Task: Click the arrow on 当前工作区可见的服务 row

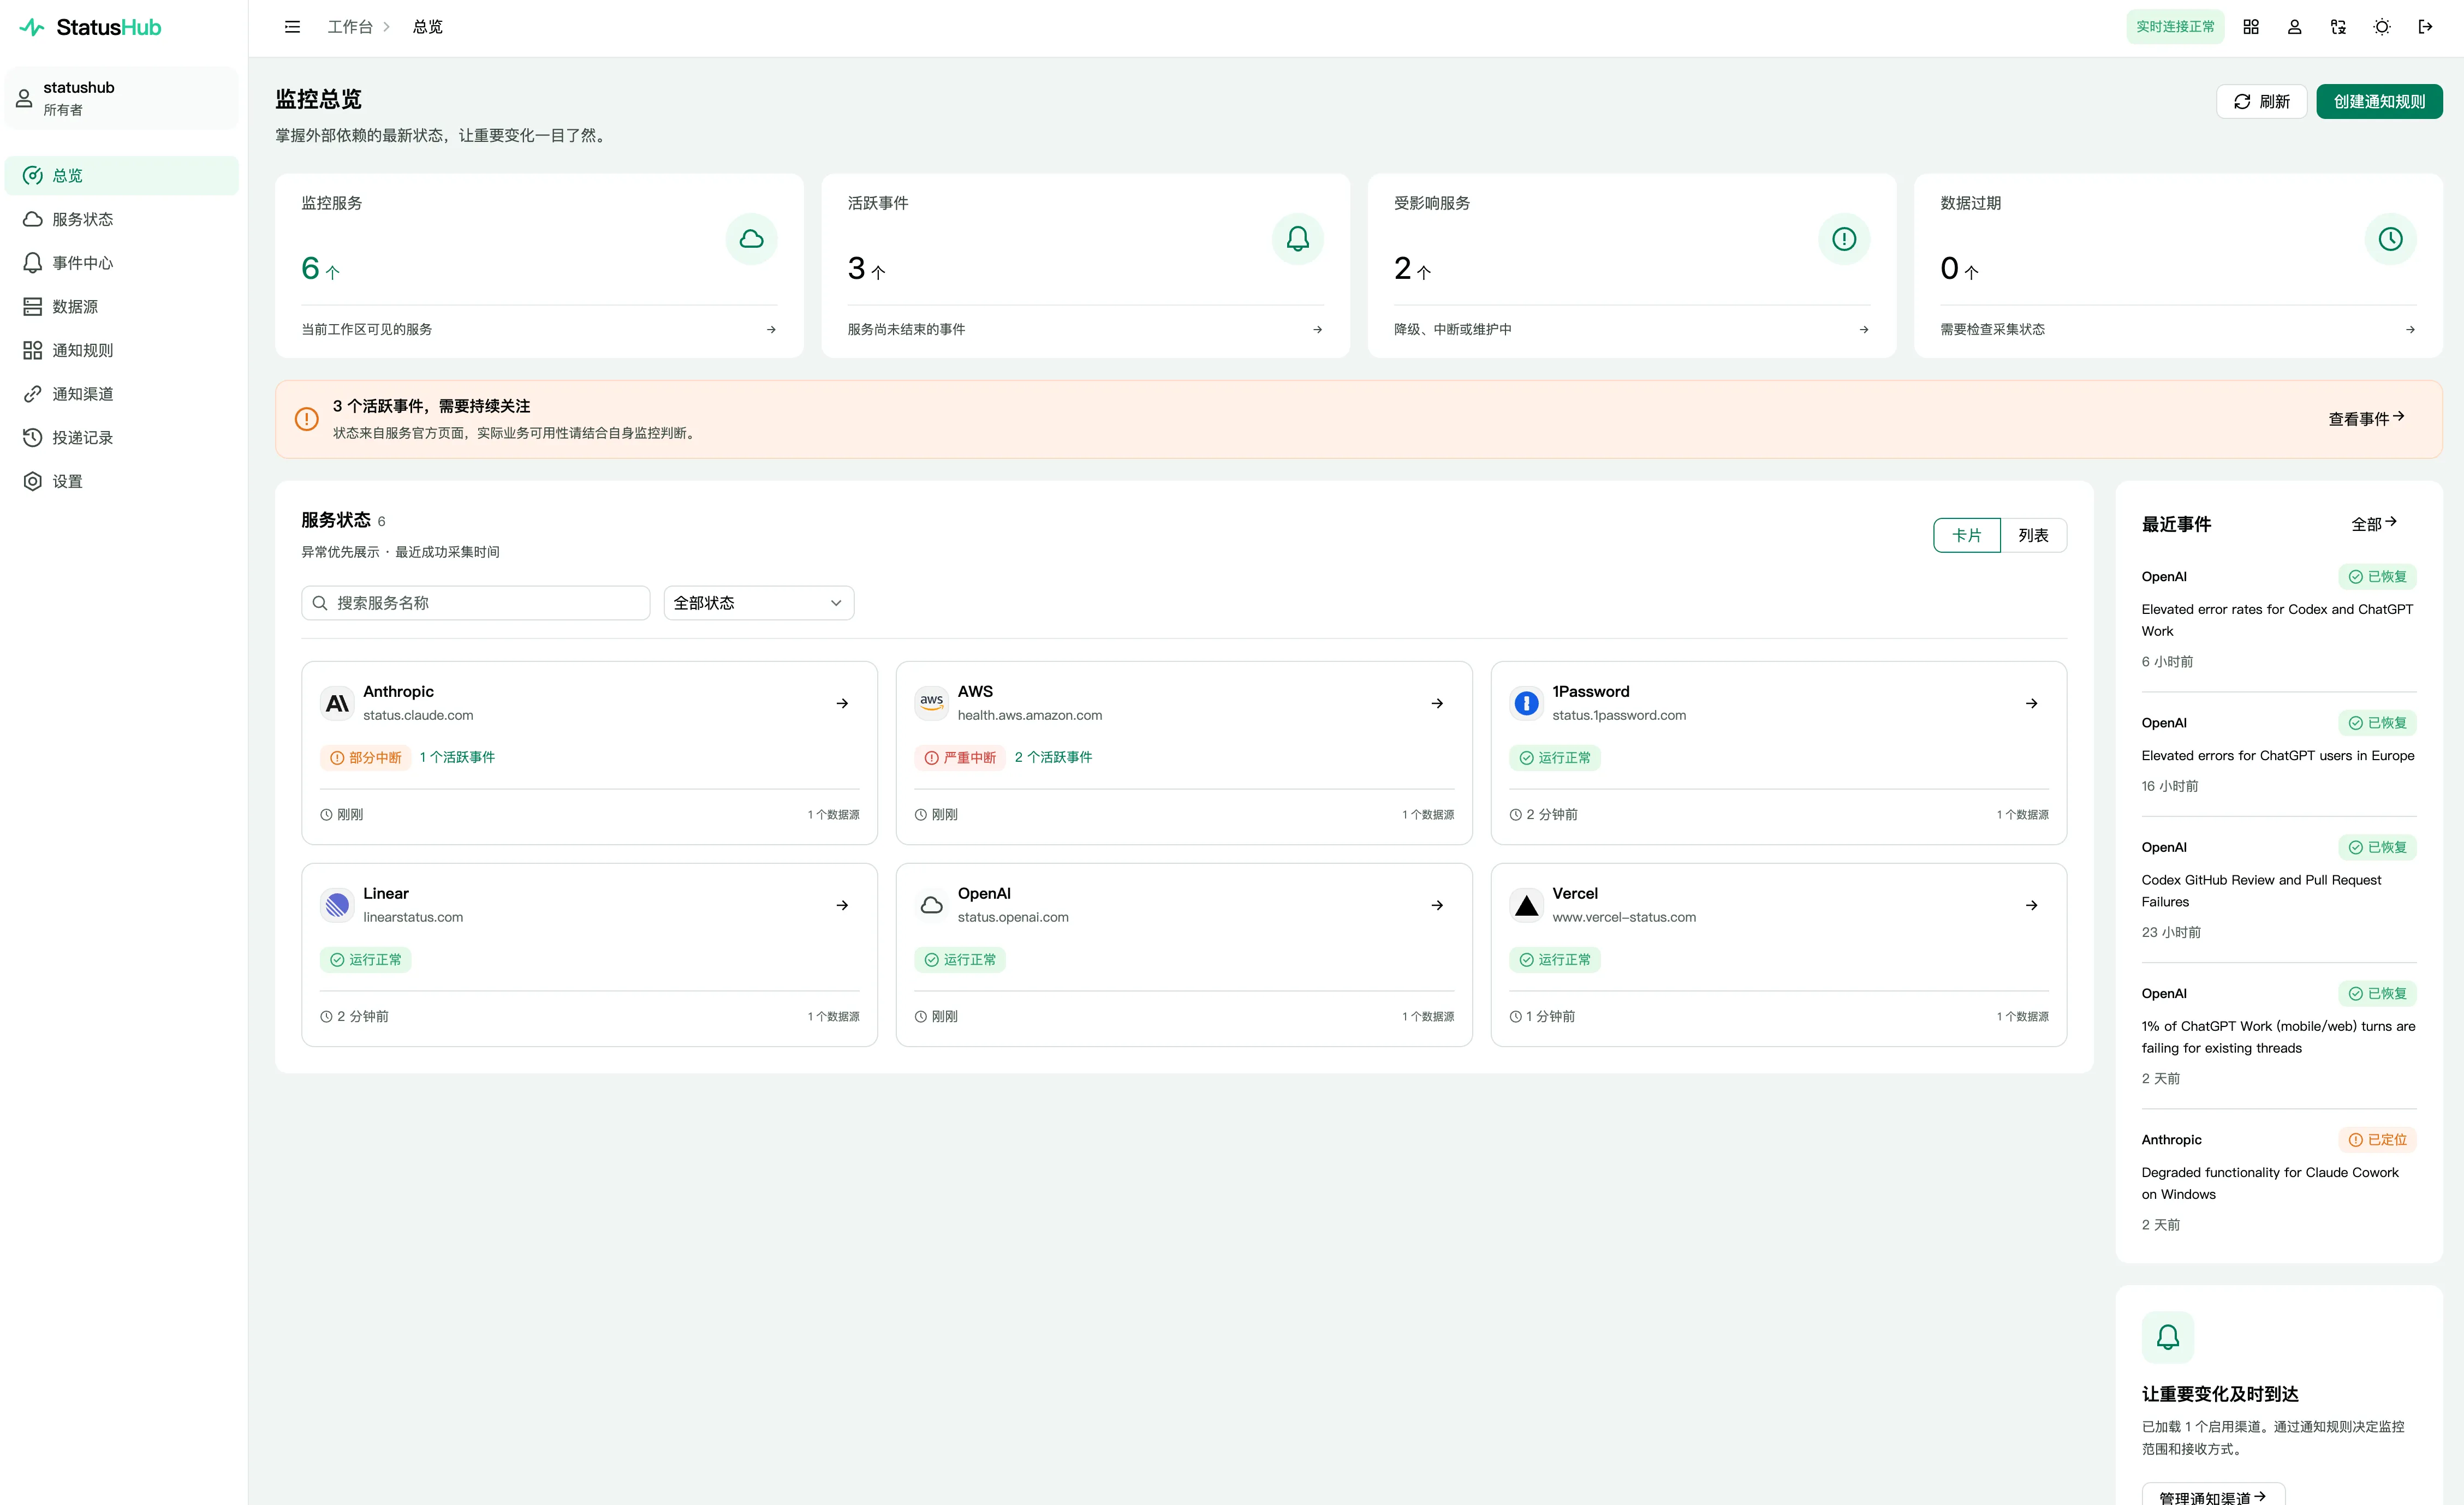Action: point(771,329)
